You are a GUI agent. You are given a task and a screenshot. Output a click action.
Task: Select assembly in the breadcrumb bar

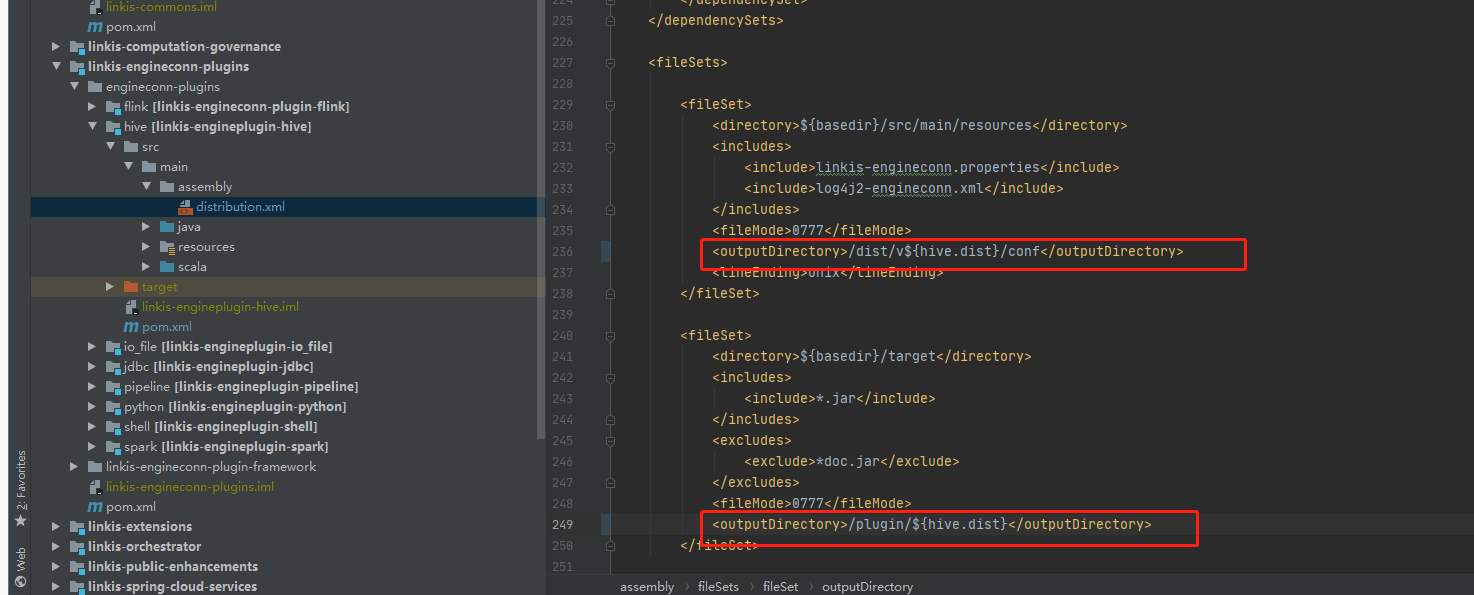(647, 587)
